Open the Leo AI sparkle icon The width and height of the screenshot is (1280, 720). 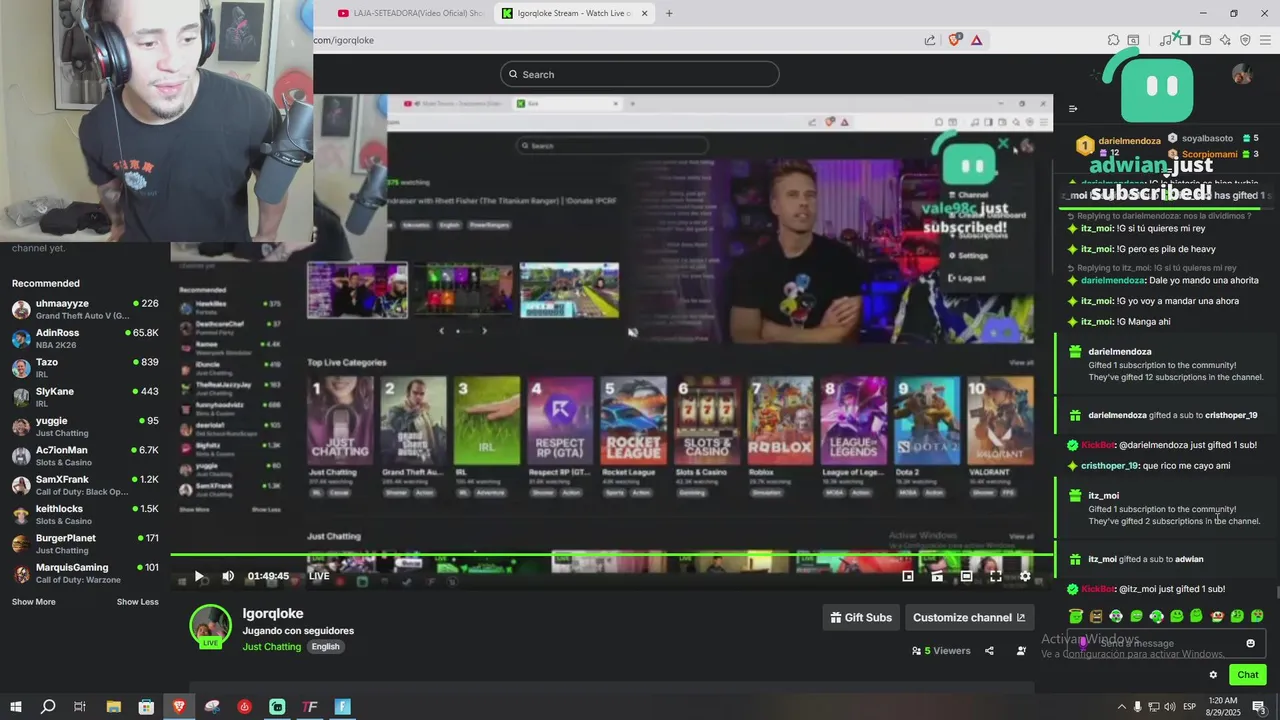tap(1225, 40)
